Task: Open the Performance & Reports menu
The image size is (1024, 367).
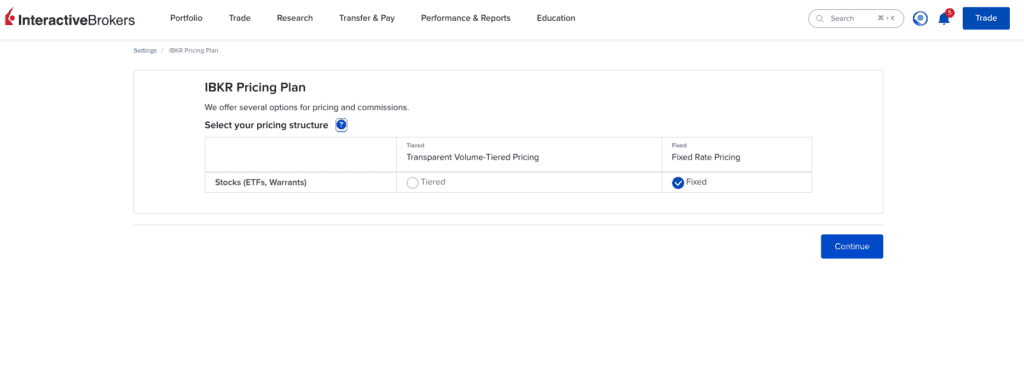Action: click(x=466, y=18)
